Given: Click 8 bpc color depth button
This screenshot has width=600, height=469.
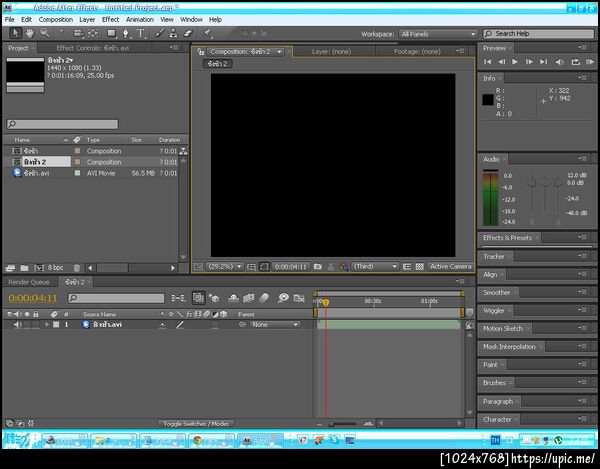Looking at the screenshot, I should pos(55,268).
